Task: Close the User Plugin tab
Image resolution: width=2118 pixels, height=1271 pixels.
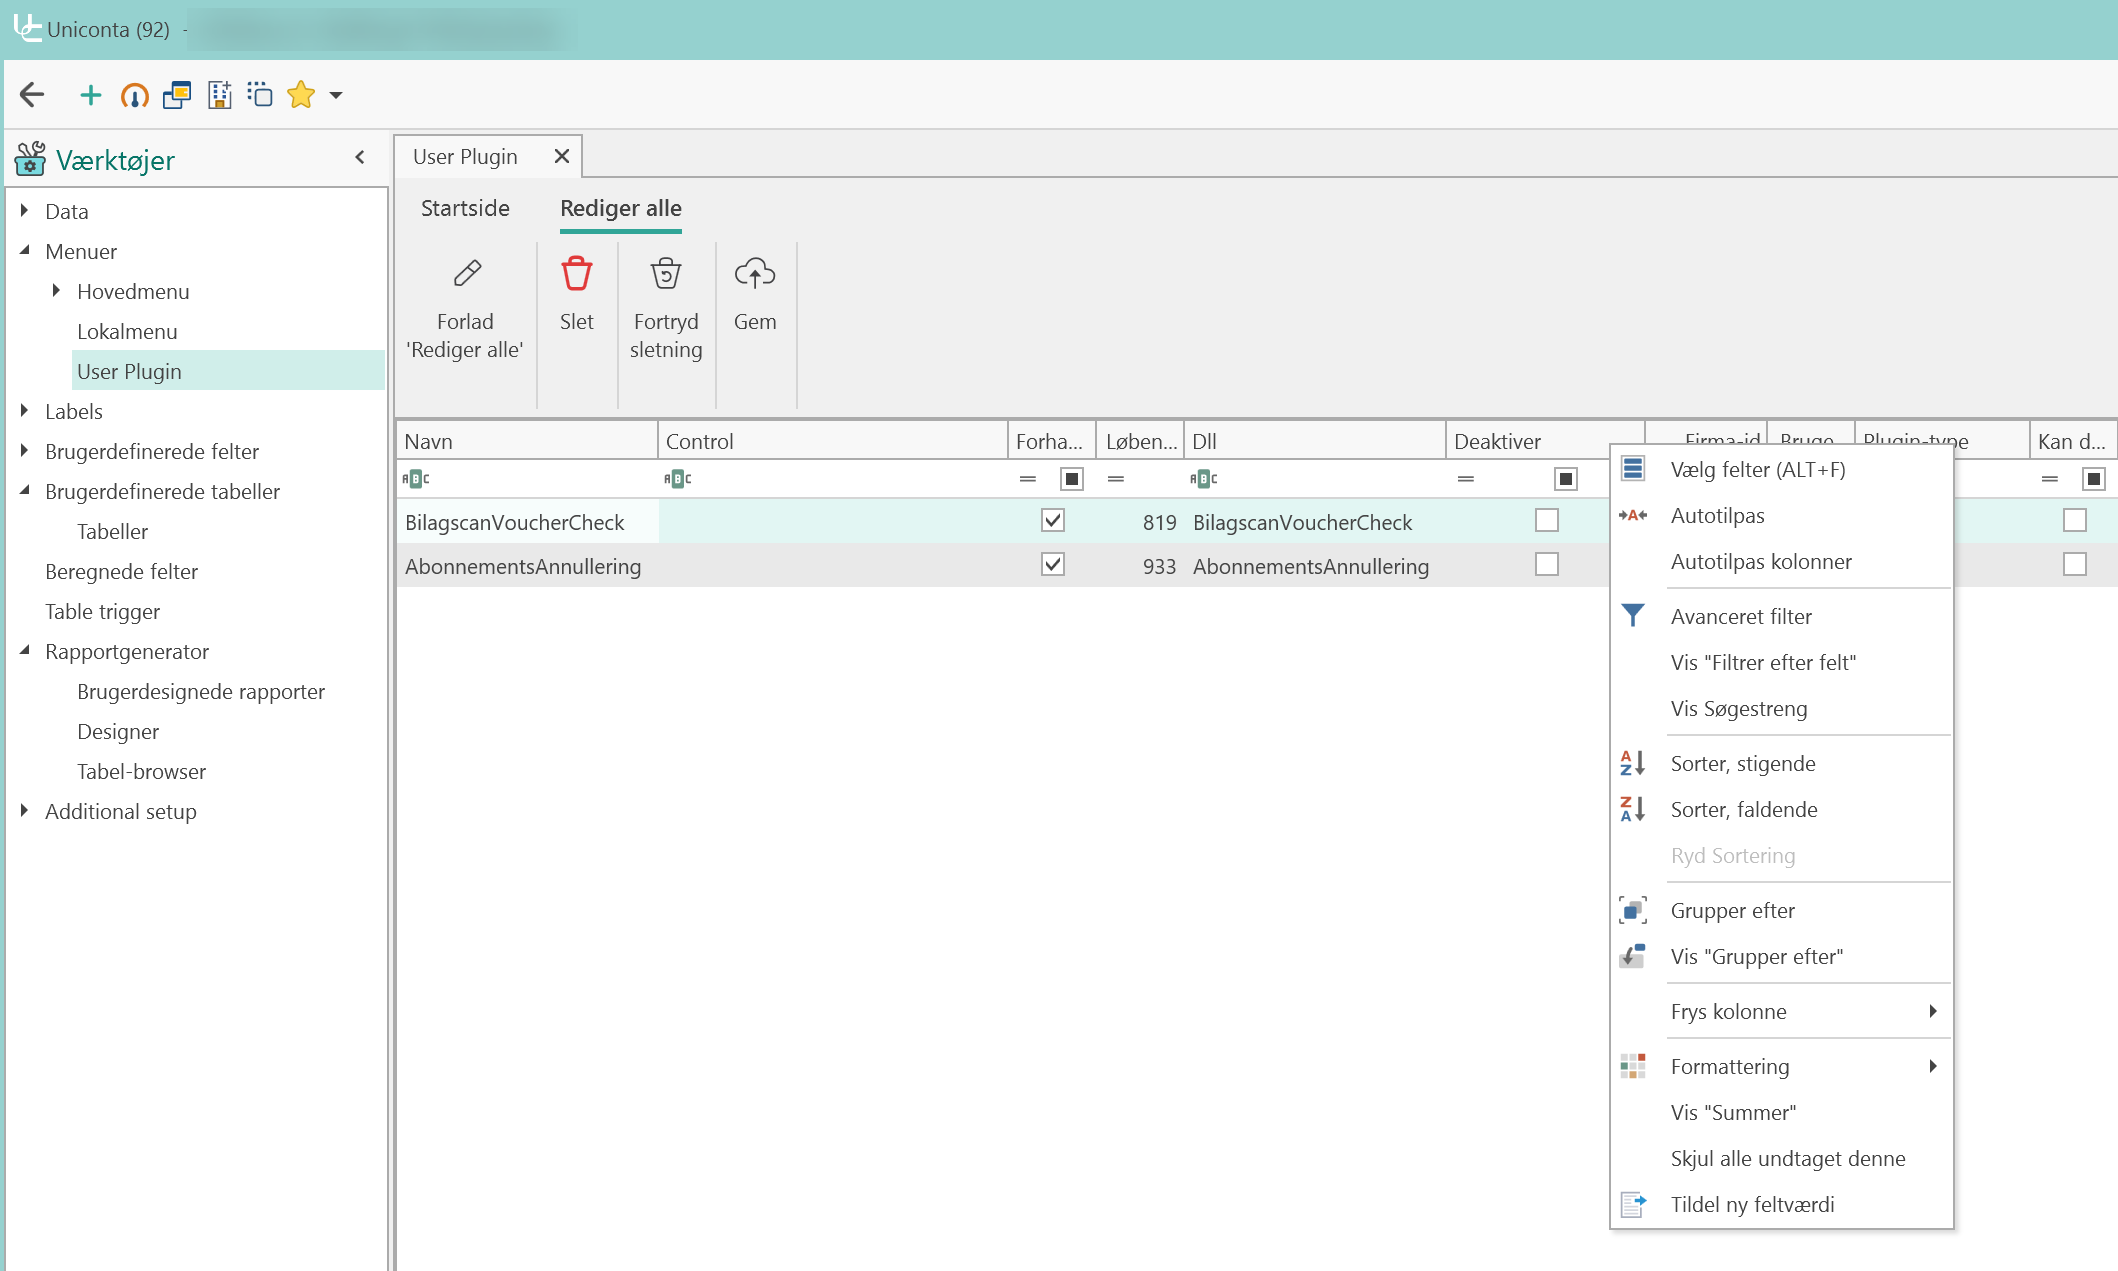Action: pyautogui.click(x=562, y=156)
